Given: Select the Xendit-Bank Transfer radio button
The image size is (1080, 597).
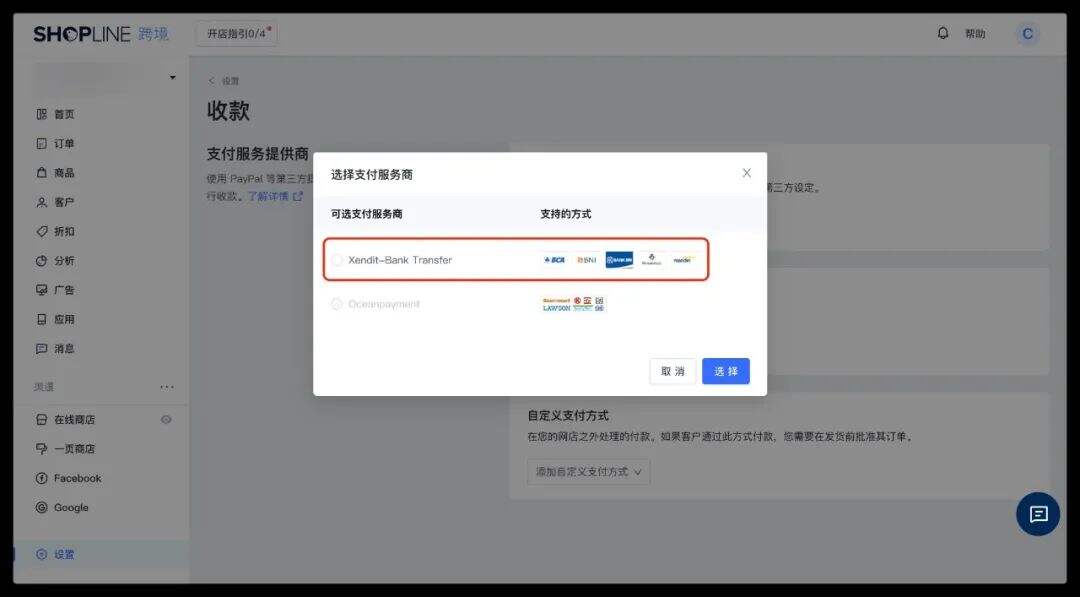Looking at the screenshot, I should (338, 259).
